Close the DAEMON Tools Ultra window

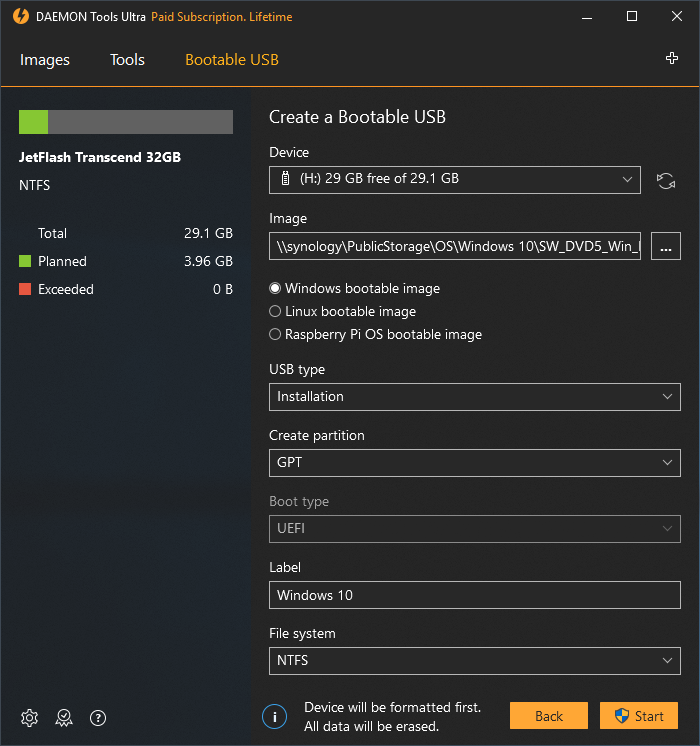point(676,17)
